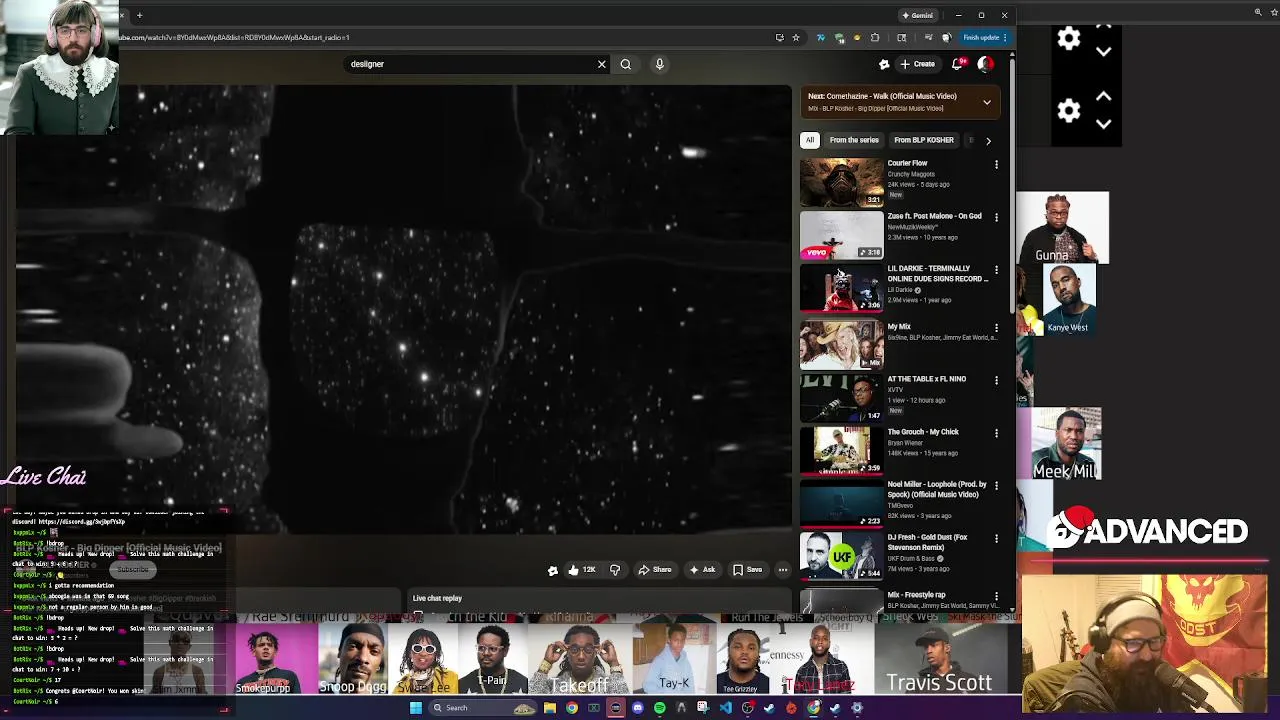Image resolution: width=1280 pixels, height=720 pixels.
Task: Open the options menu for 'AT THE TABLE x FL NINO'
Action: pos(996,381)
